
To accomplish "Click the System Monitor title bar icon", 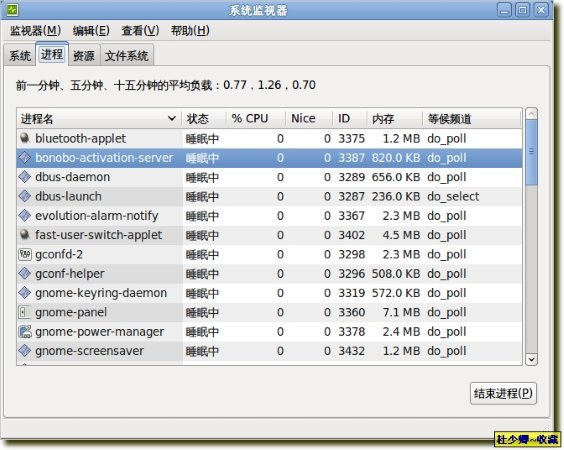I will click(x=12, y=10).
